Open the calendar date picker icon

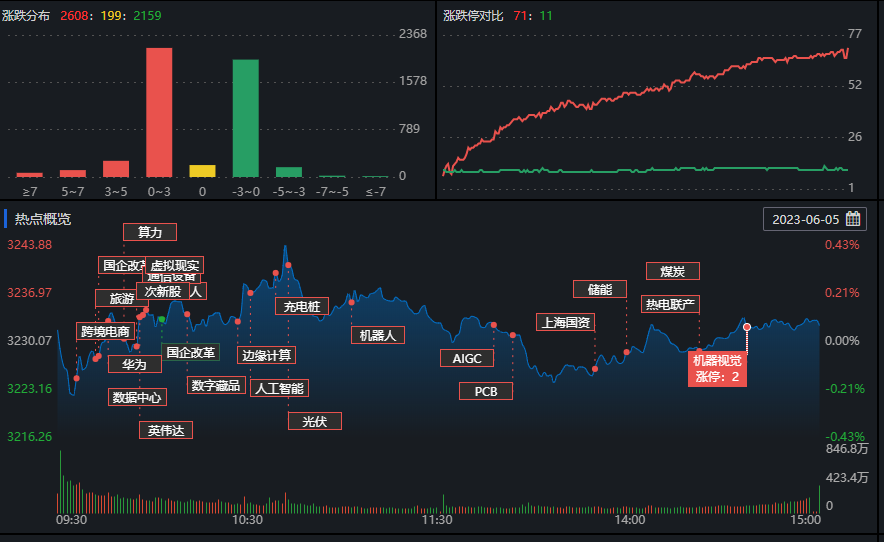pyautogui.click(x=854, y=219)
